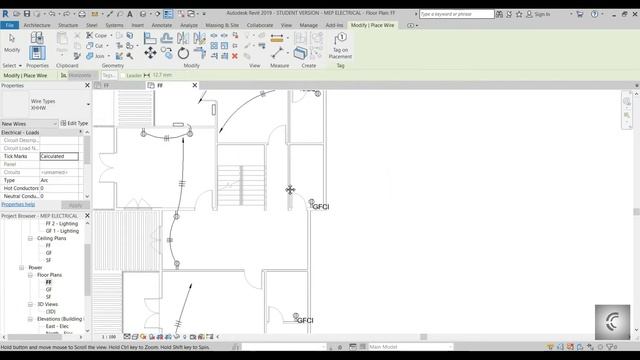Toggle the highlighted Thin Lines icon in quick access toolbar

[168, 14]
